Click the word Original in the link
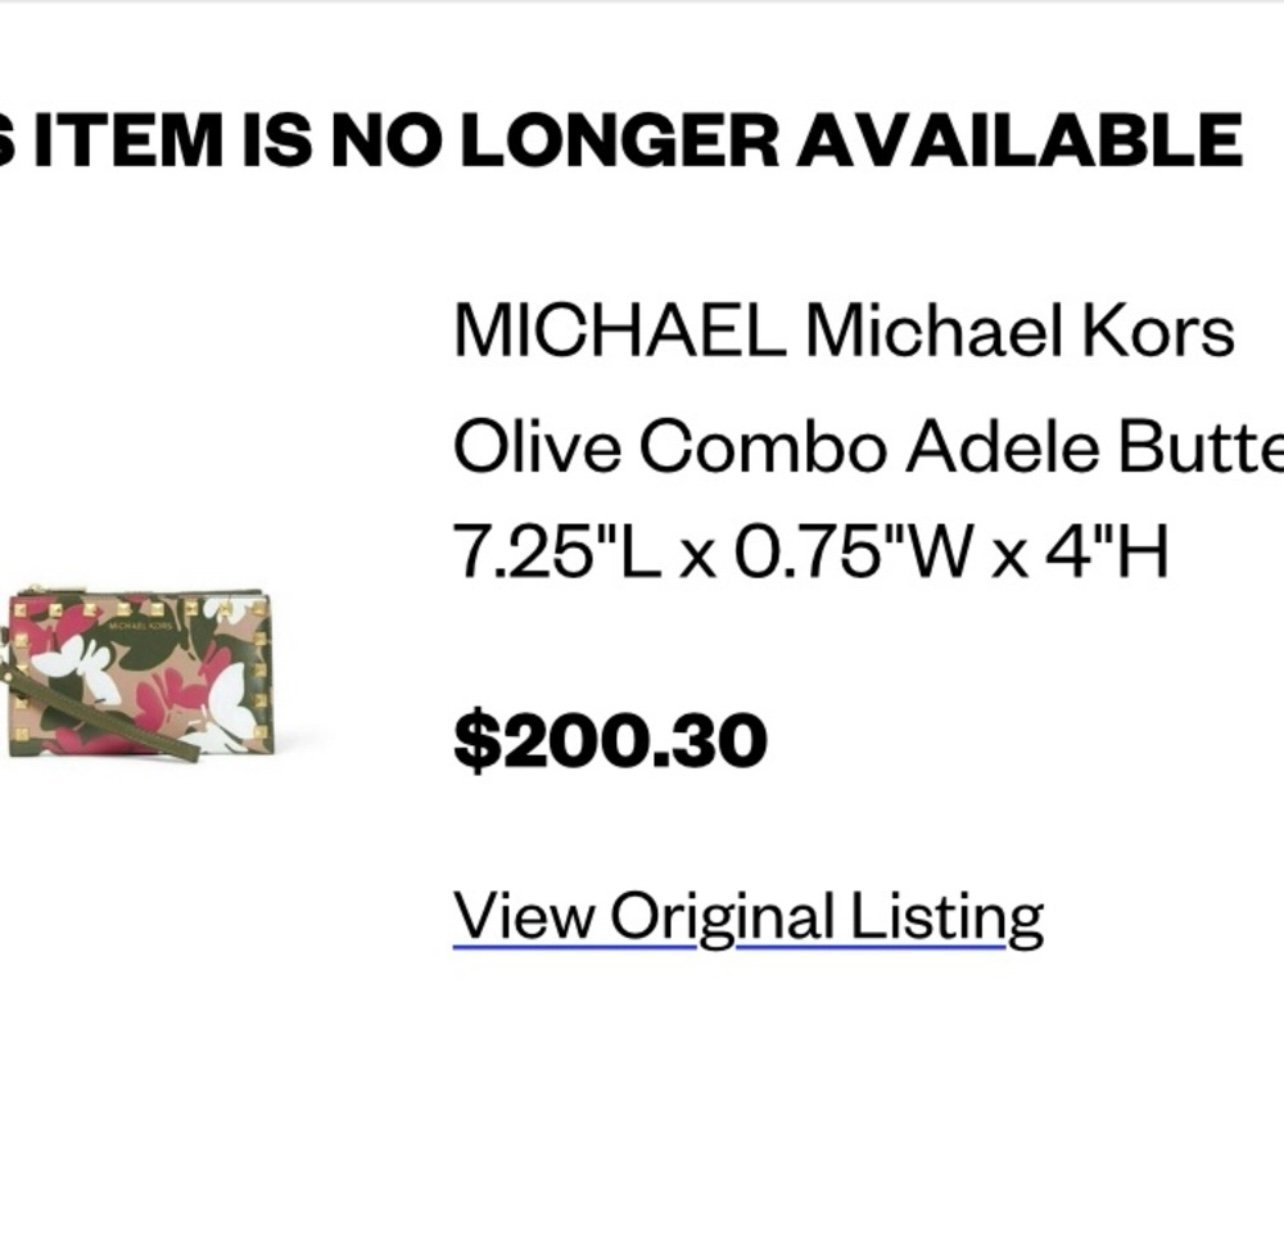Image resolution: width=1284 pixels, height=1260 pixels. click(722, 917)
